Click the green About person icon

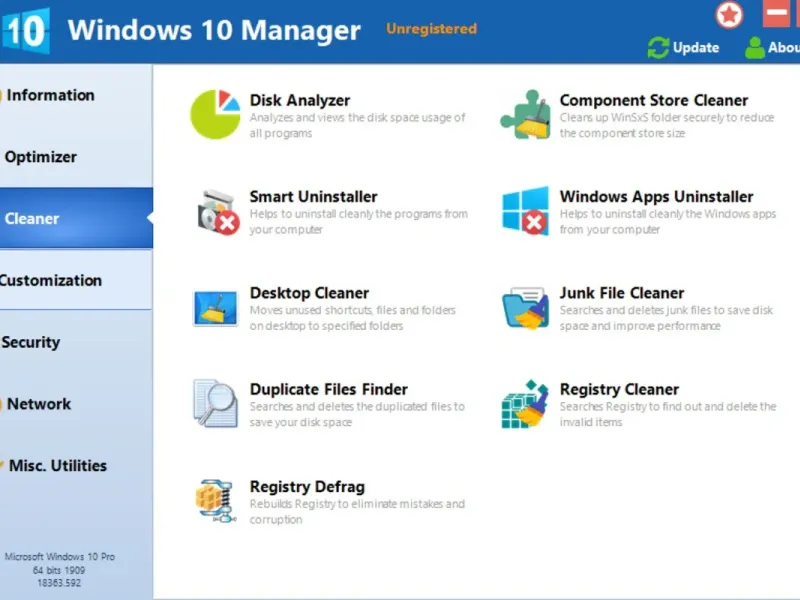coord(754,48)
